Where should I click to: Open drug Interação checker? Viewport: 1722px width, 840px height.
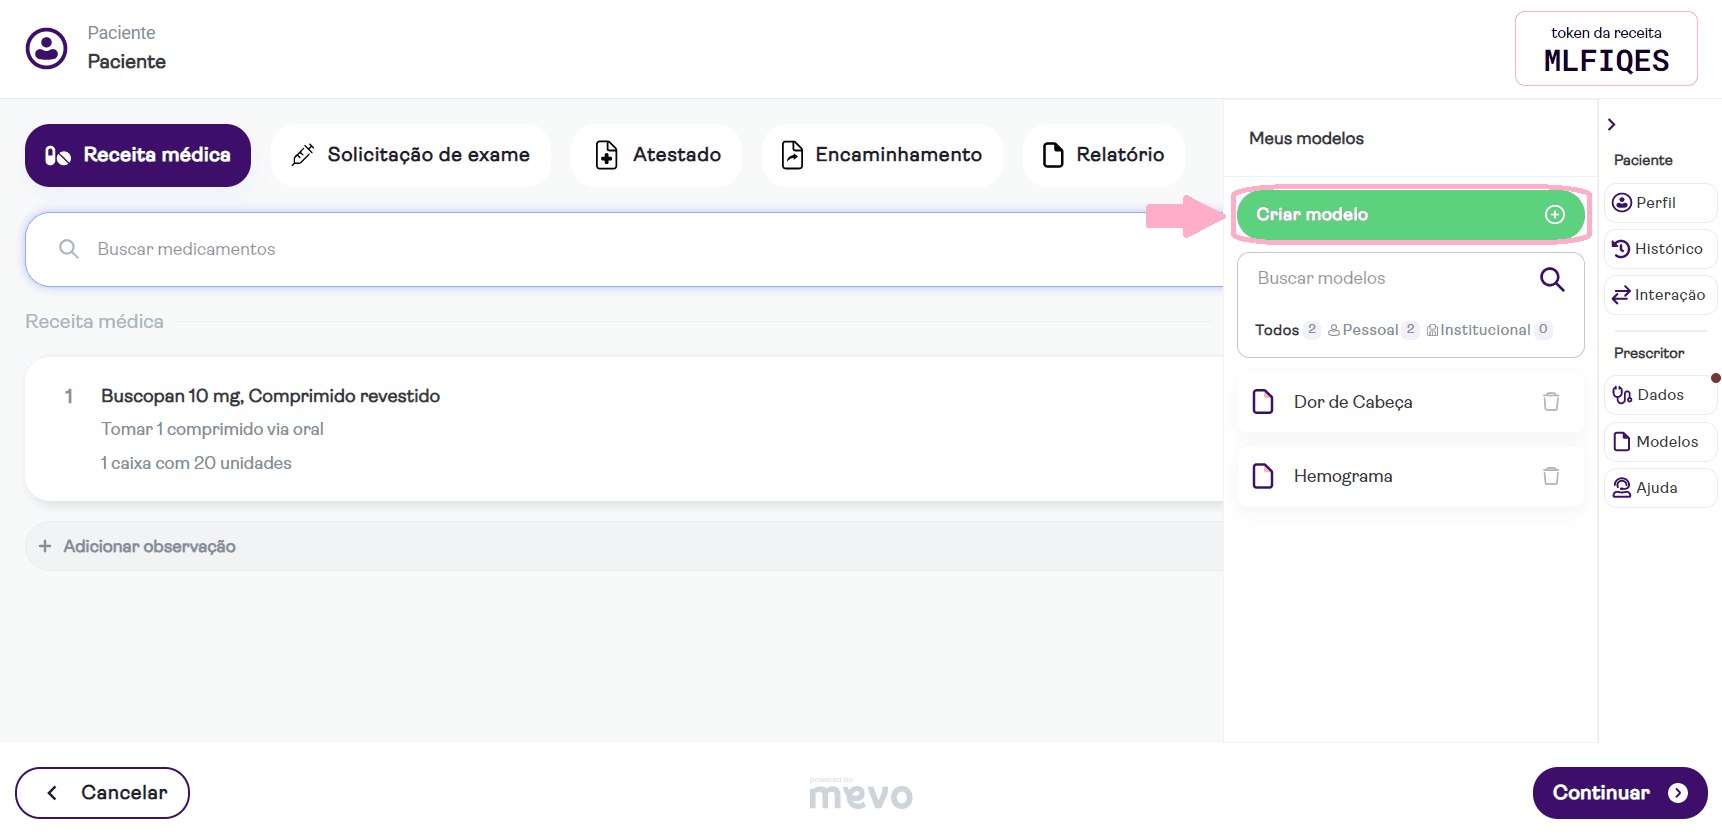pyautogui.click(x=1659, y=295)
